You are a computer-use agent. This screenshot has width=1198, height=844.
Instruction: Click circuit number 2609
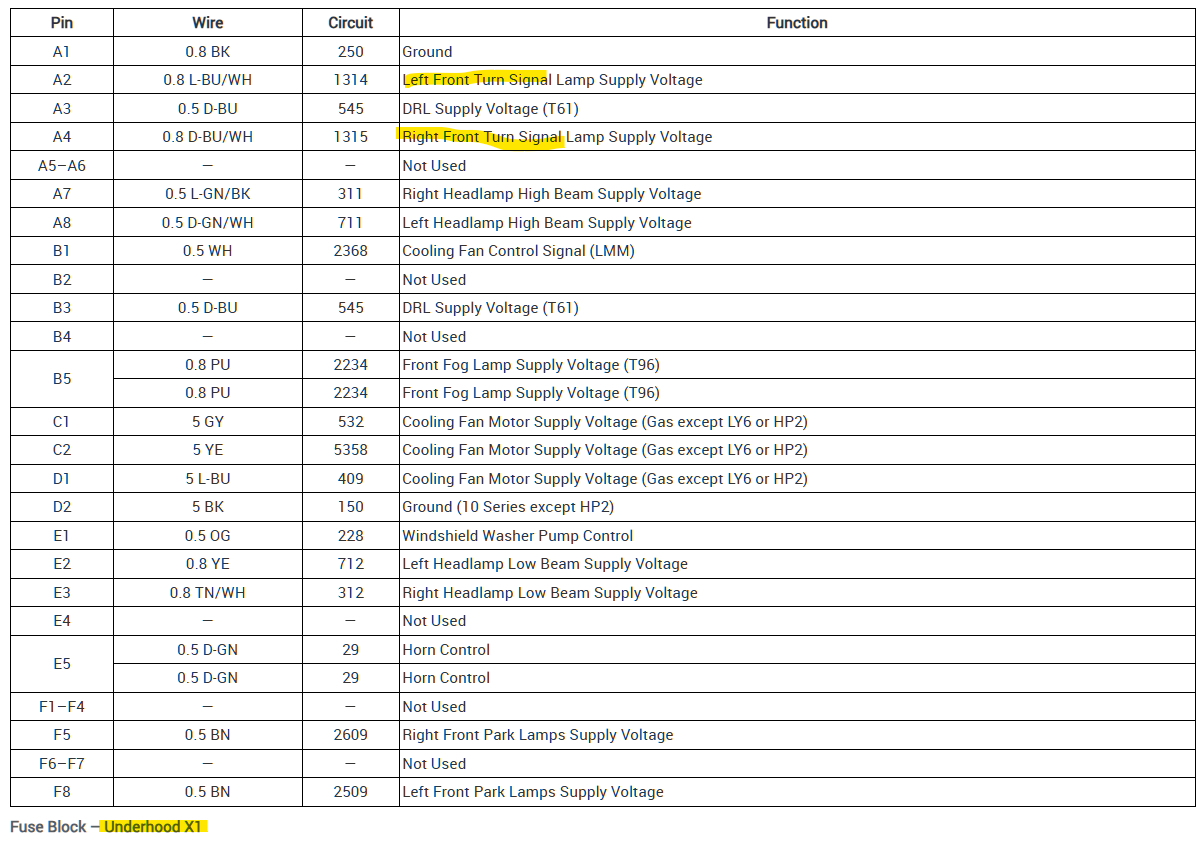[351, 735]
